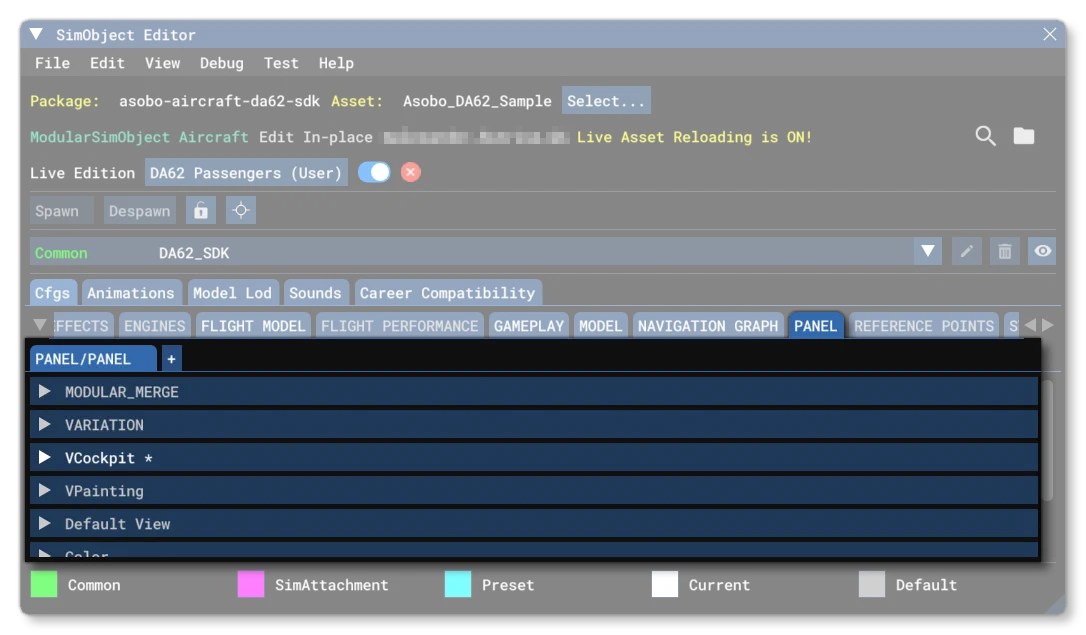Click the asobo-aircraft-da62-sdk package name
The width and height of the screenshot is (1086, 635).
point(219,101)
